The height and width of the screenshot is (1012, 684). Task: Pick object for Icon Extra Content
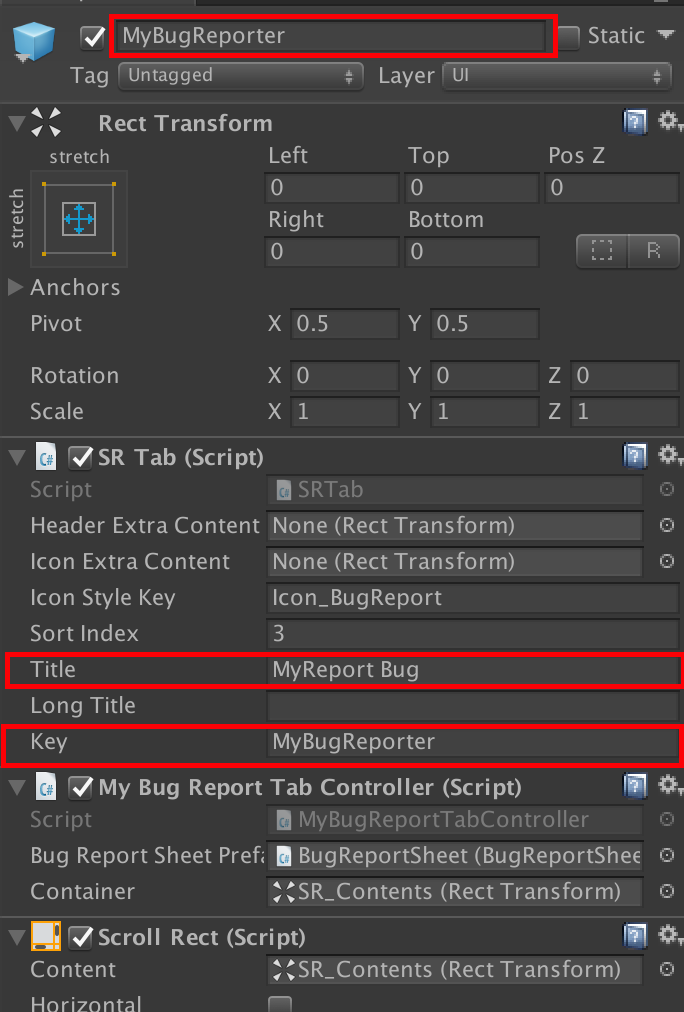(667, 562)
